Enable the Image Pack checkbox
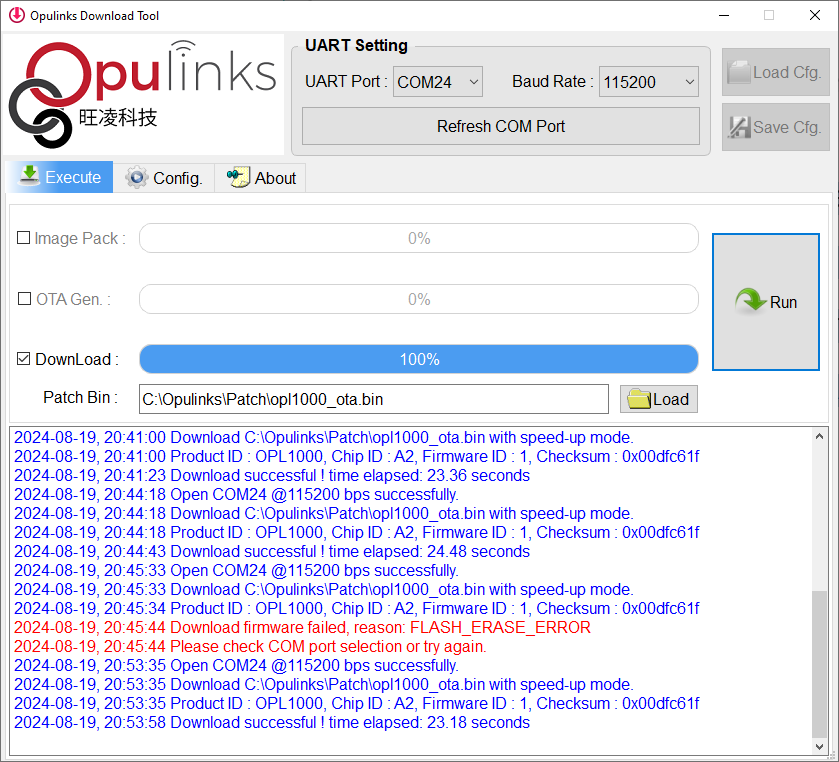This screenshot has width=839, height=762. pyautogui.click(x=24, y=238)
